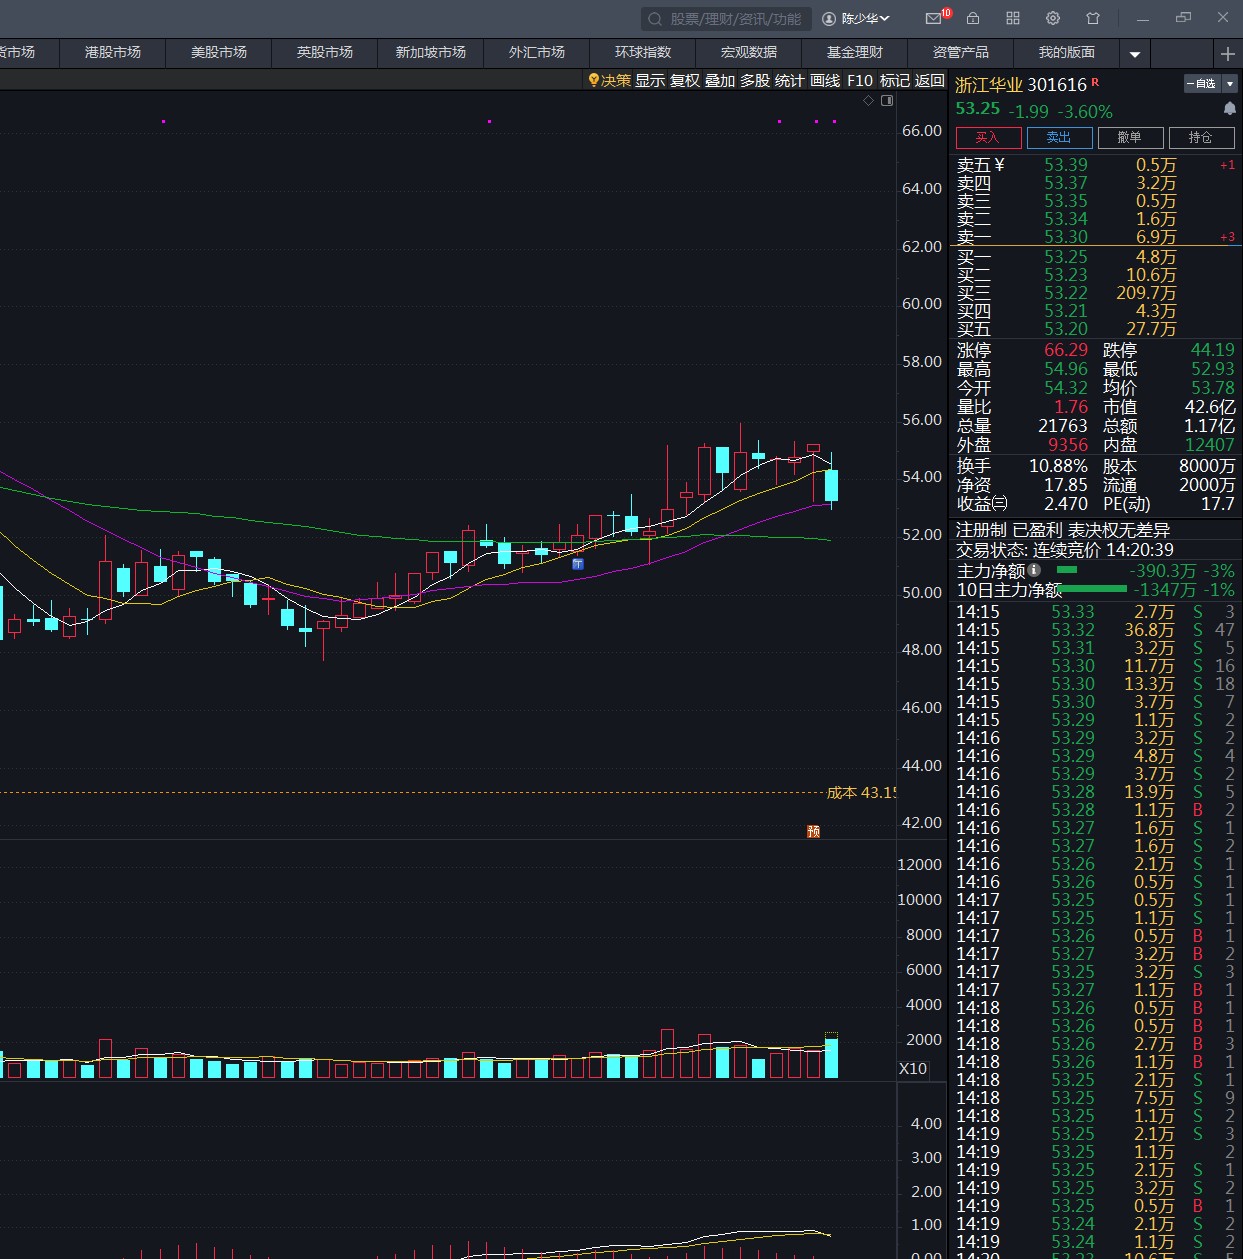Click the 主力净额 info icon
This screenshot has width=1243, height=1259.
[1034, 570]
